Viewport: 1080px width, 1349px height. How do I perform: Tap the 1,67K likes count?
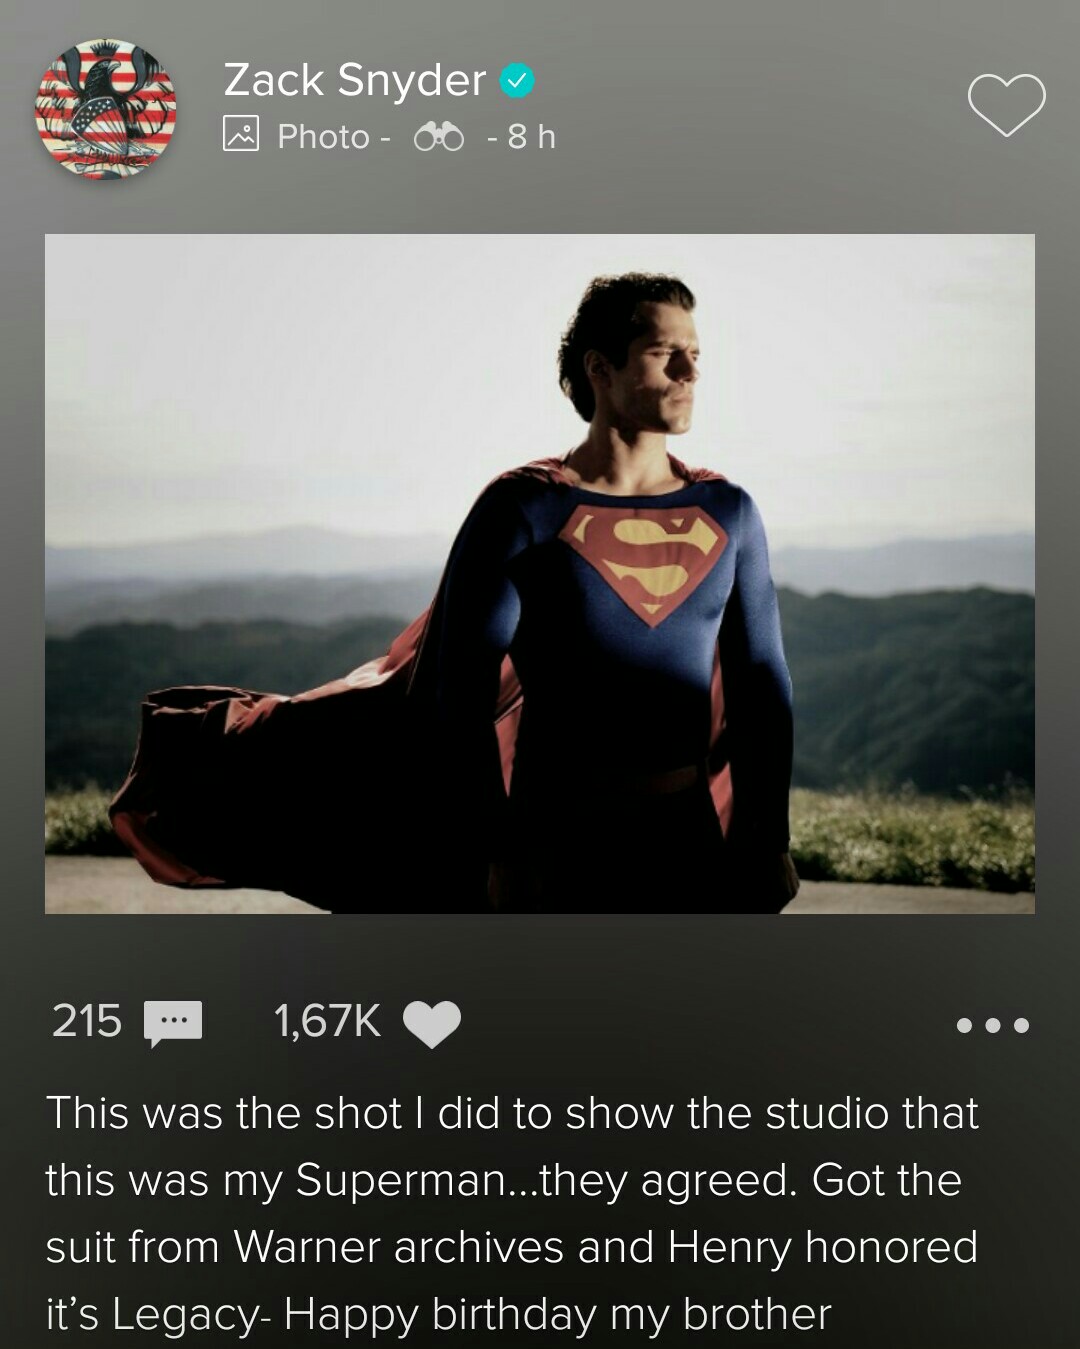tap(327, 1021)
